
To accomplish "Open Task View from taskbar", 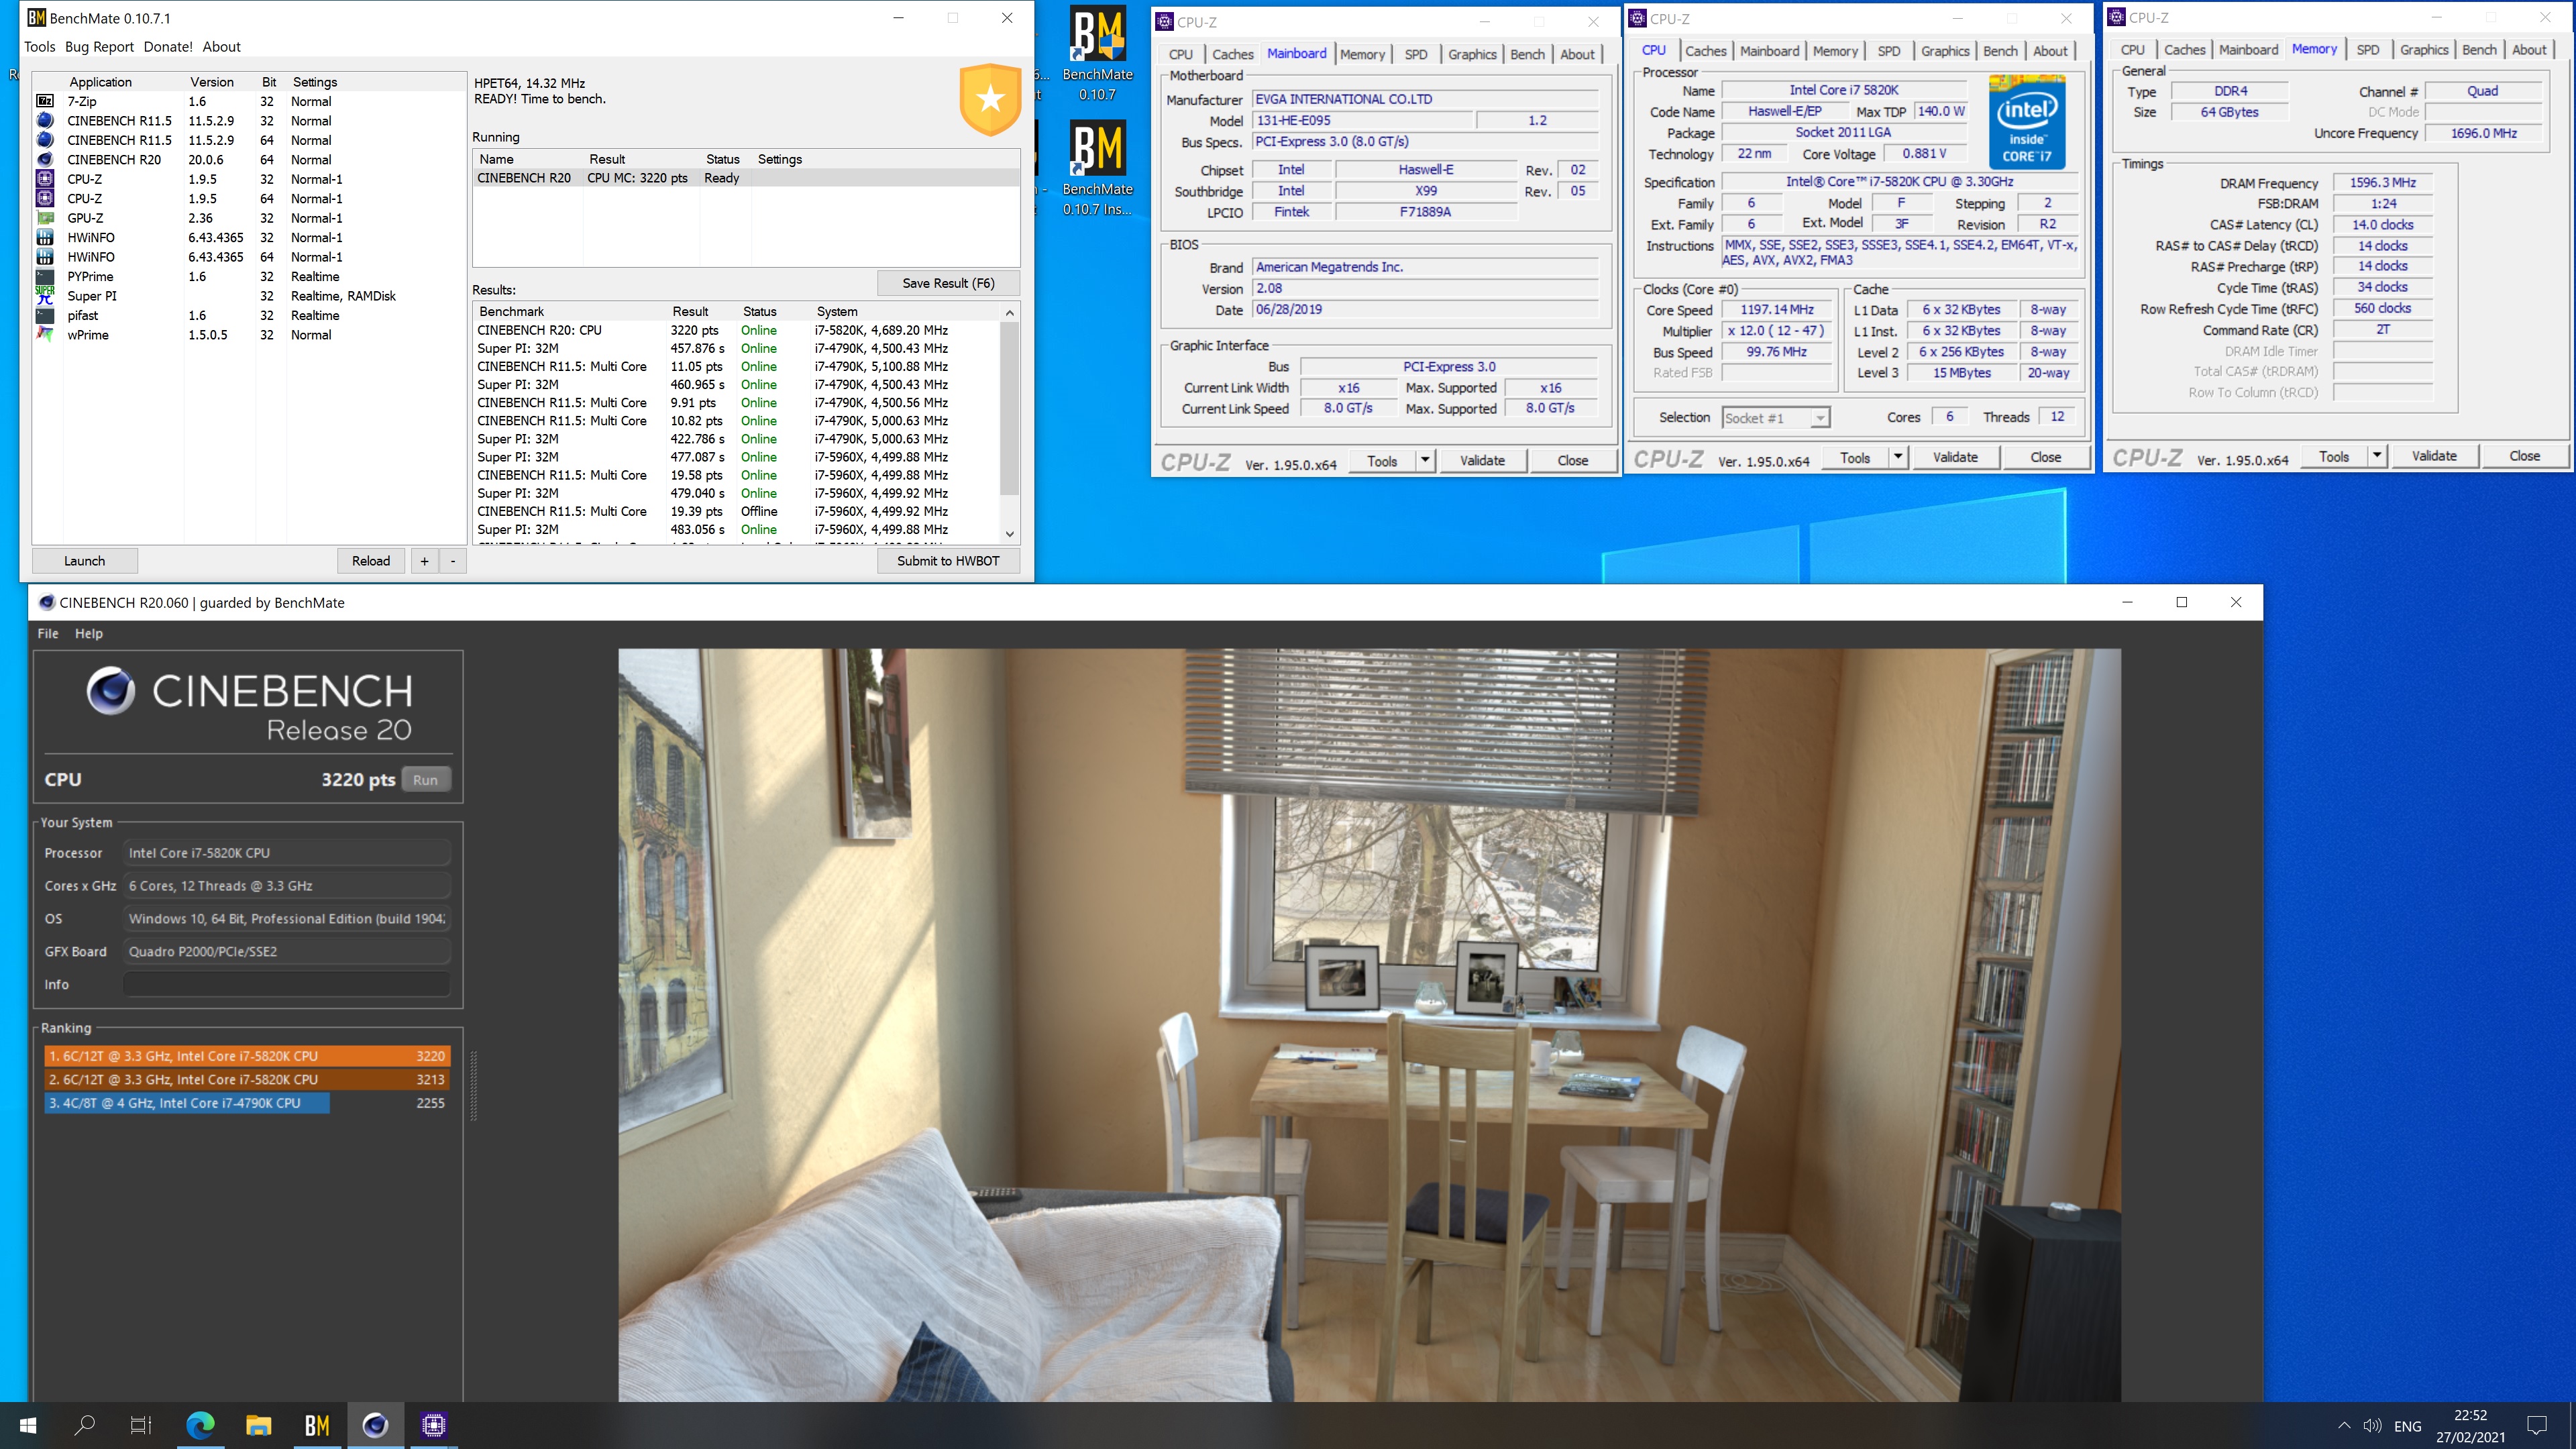I will (x=141, y=1425).
